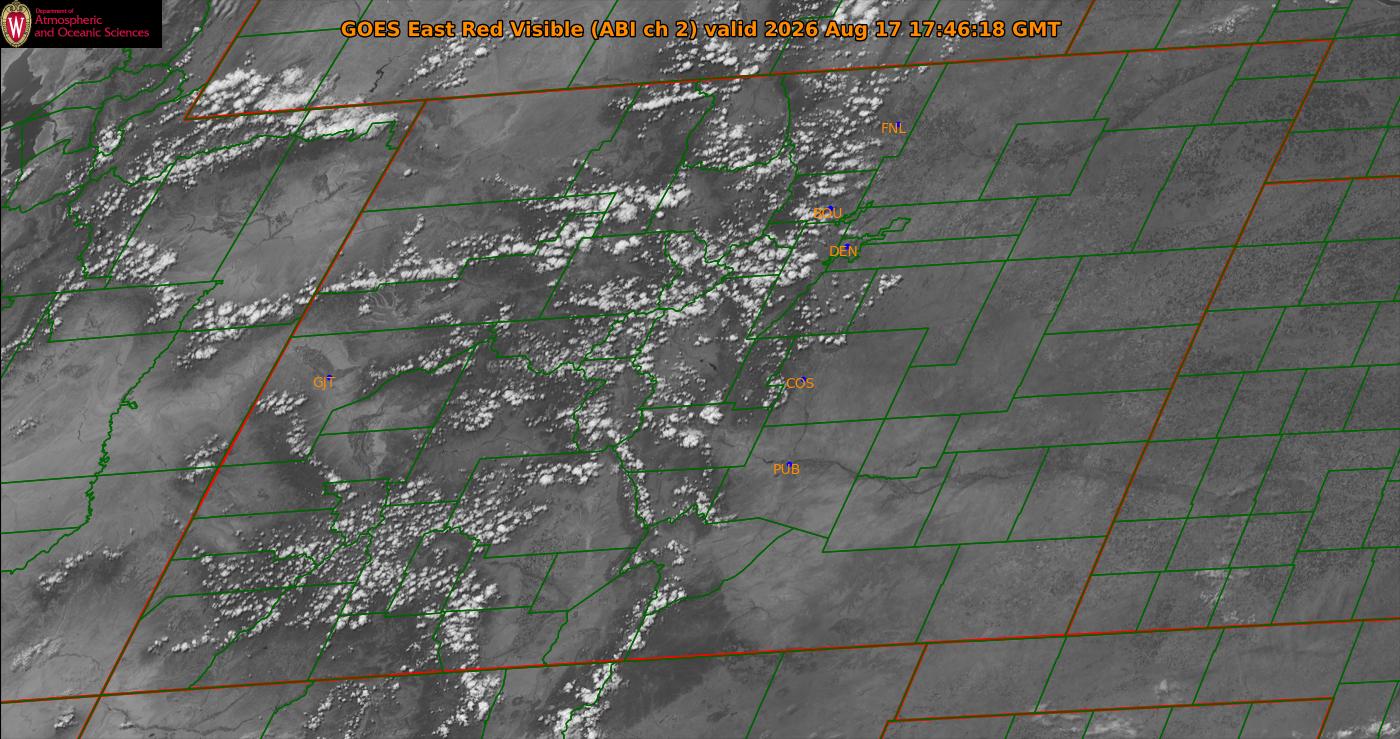Click the DEN station label
This screenshot has height=739, width=1400.
tap(843, 251)
